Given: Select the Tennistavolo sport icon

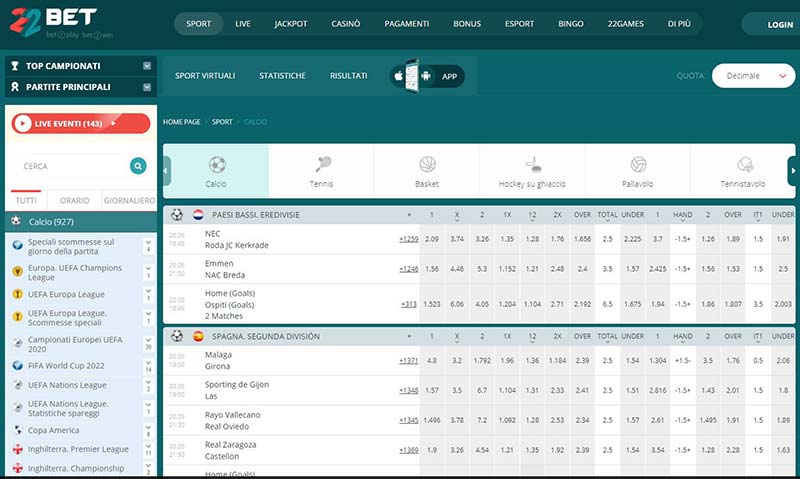Looking at the screenshot, I should click(745, 164).
